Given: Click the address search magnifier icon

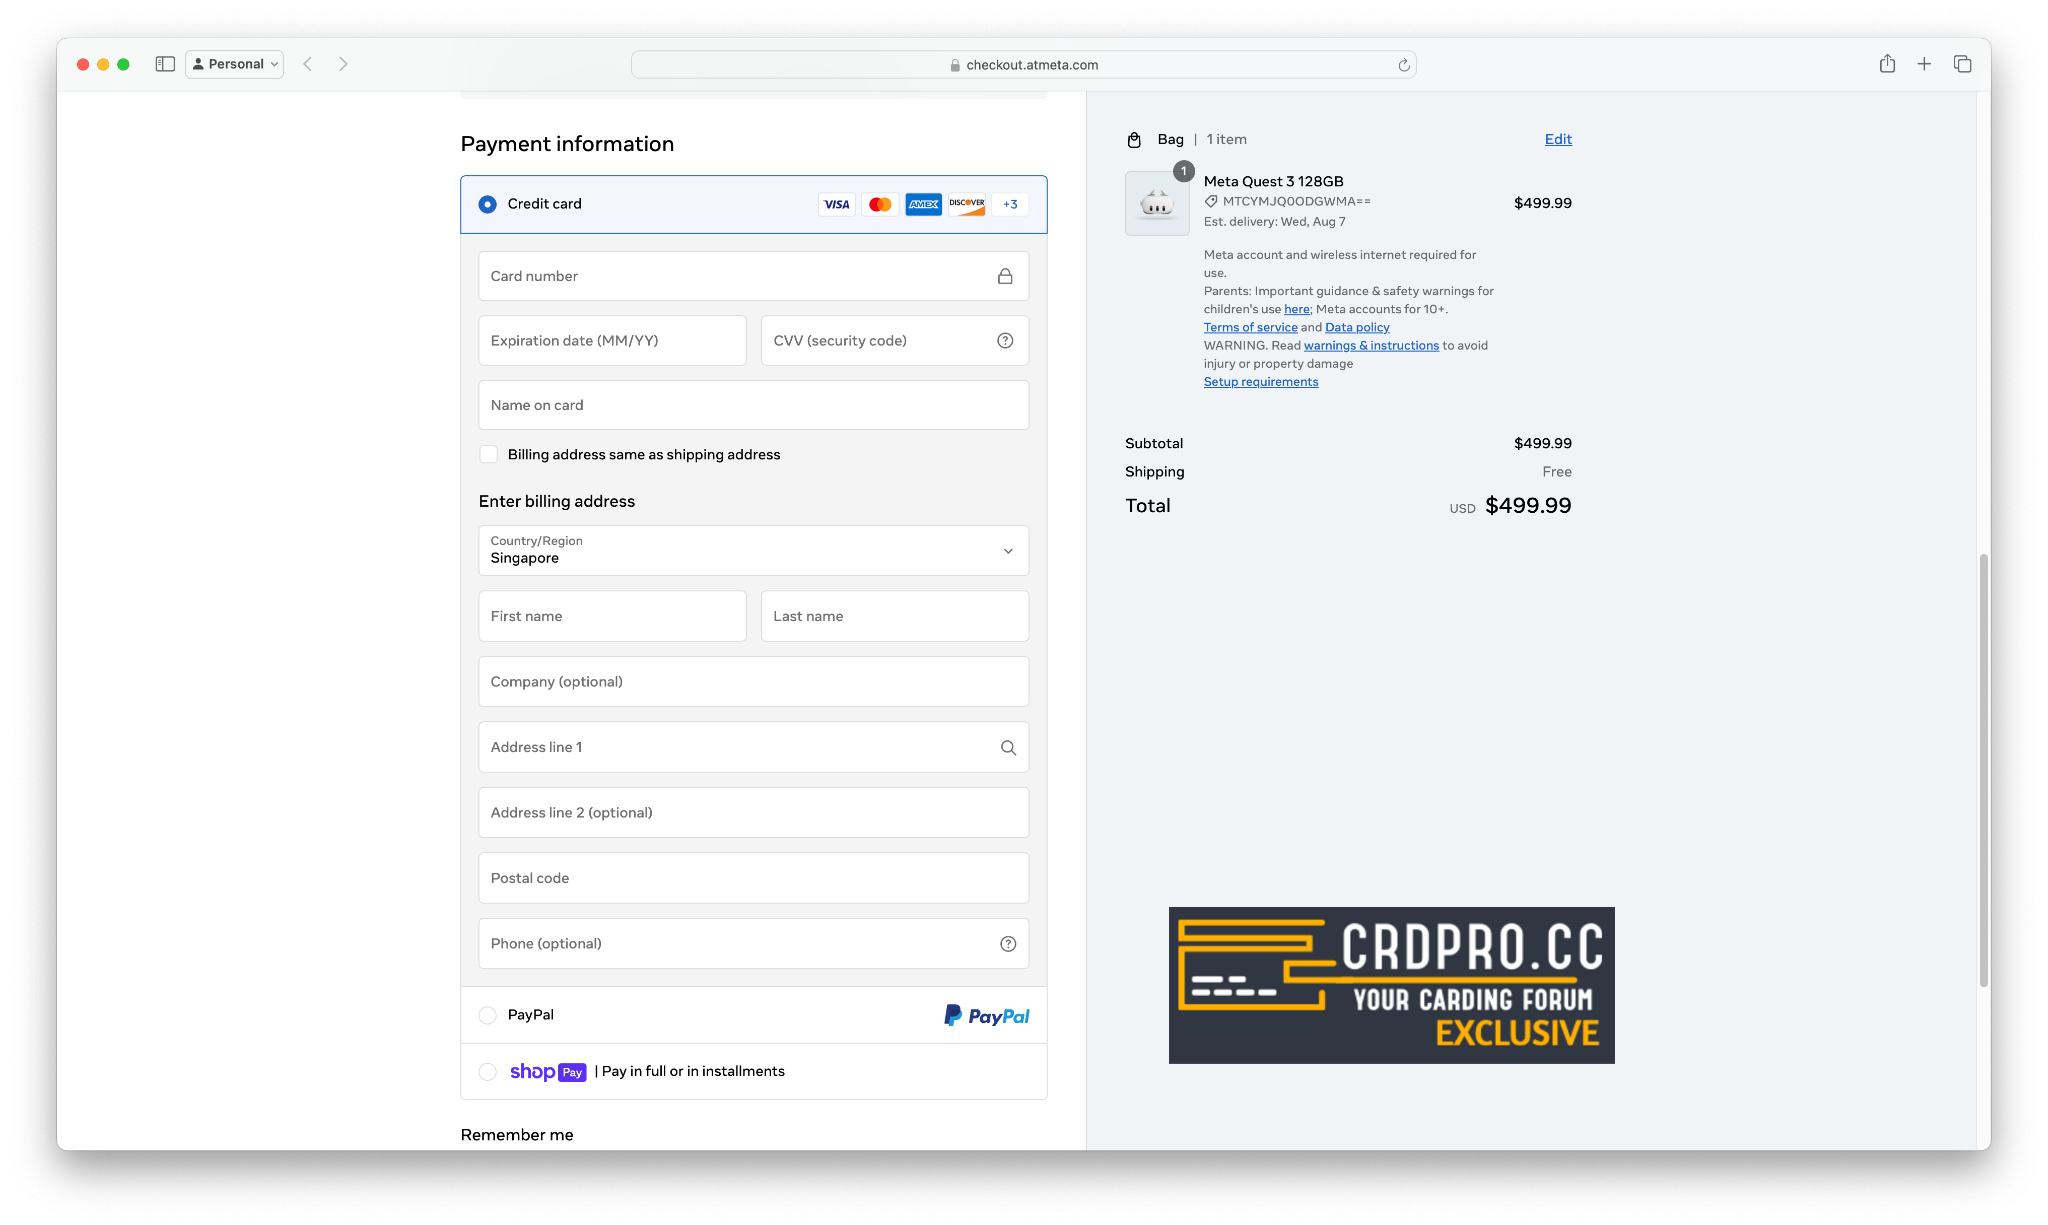Looking at the screenshot, I should [1008, 748].
